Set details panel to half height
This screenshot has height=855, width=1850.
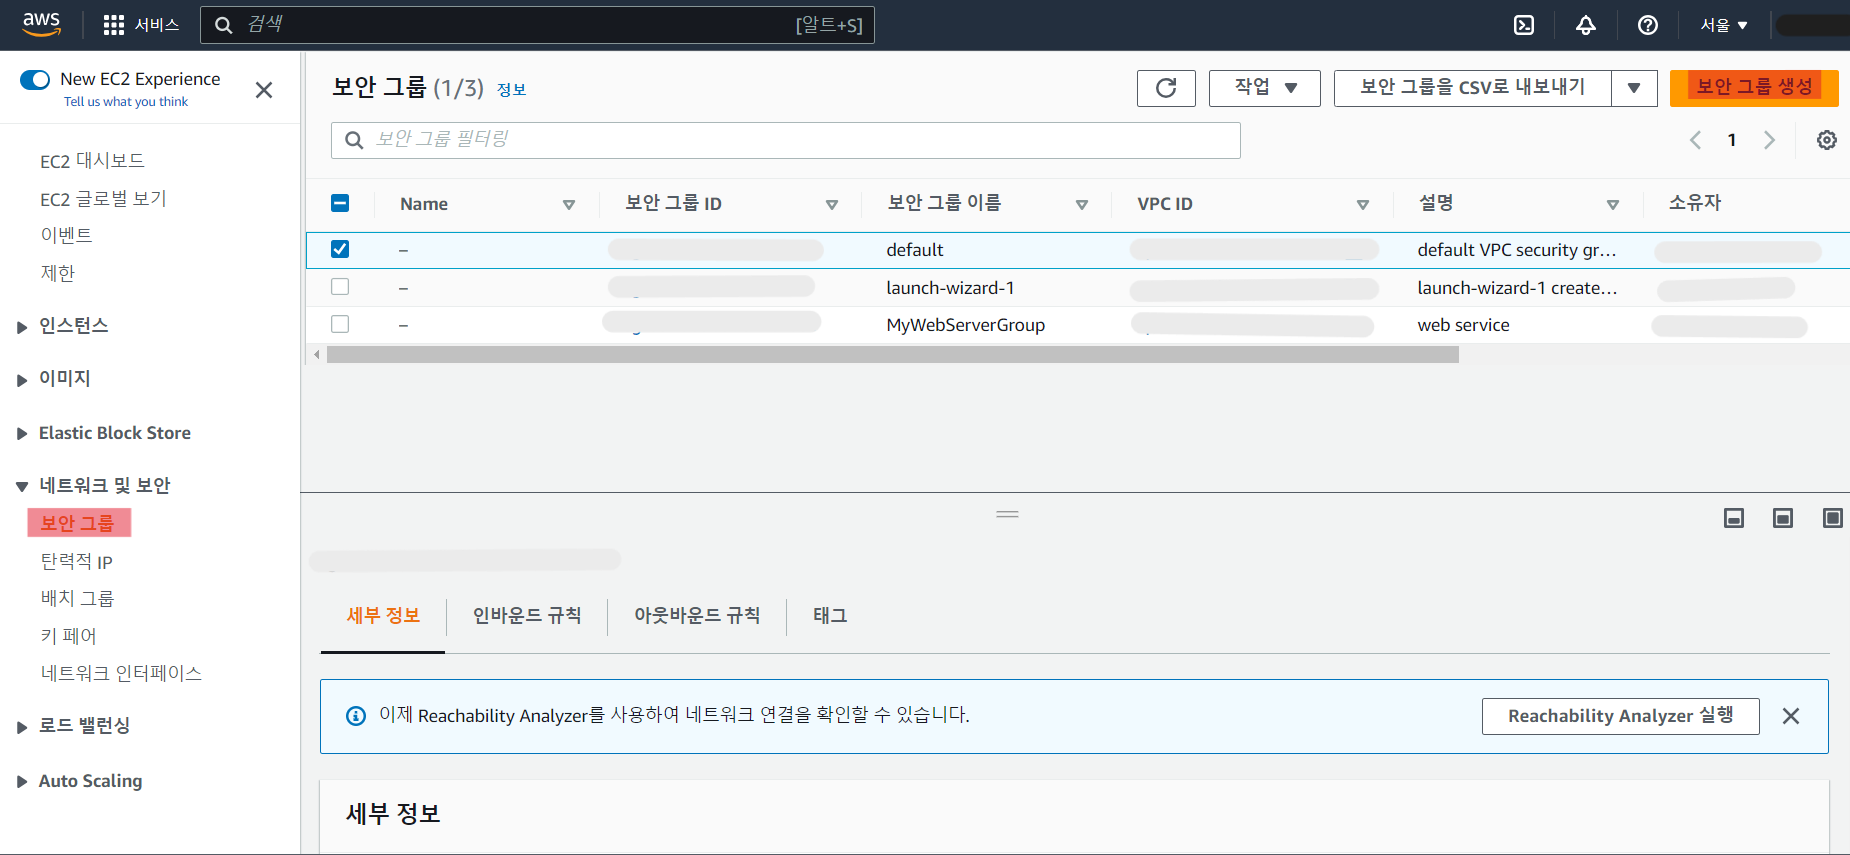click(x=1783, y=518)
